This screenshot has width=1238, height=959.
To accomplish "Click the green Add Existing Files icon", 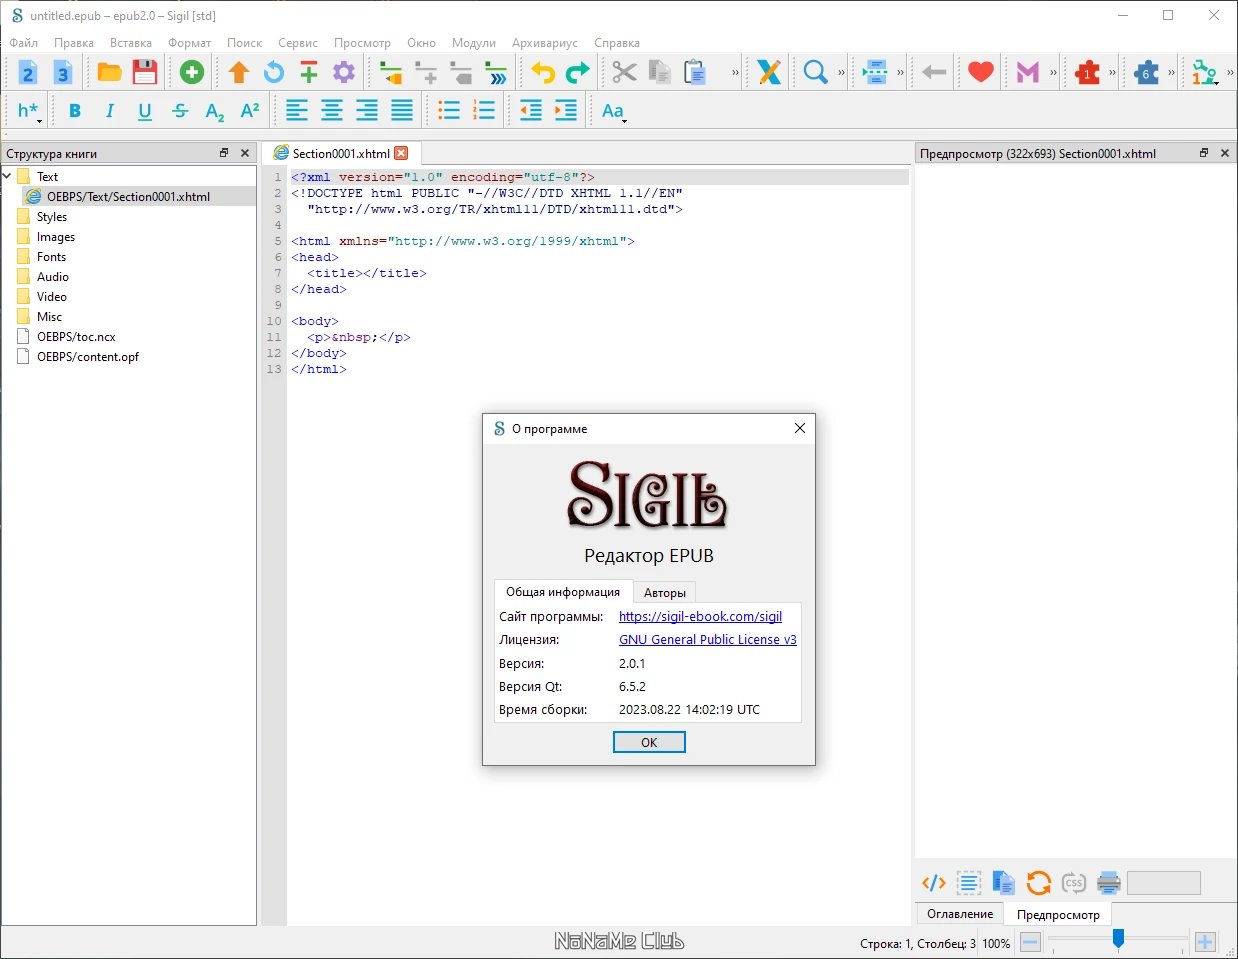I will point(192,72).
